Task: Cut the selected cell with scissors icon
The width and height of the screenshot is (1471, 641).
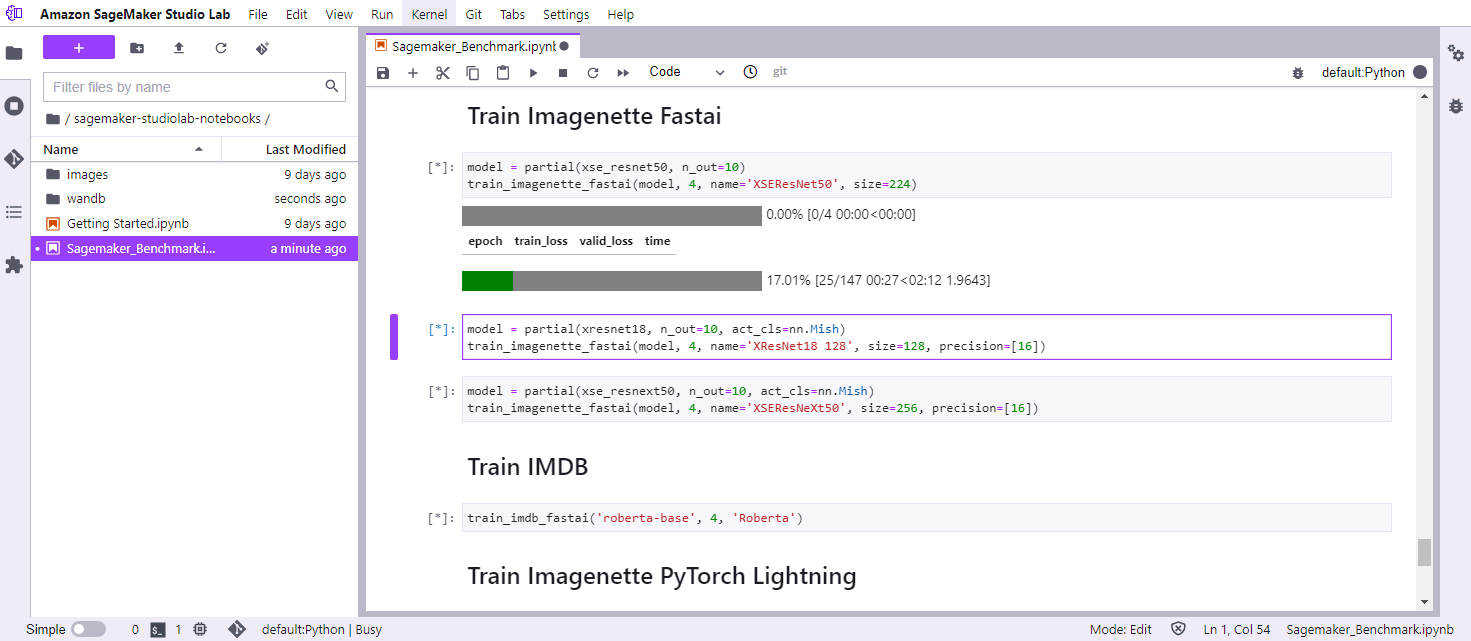Action: point(443,73)
